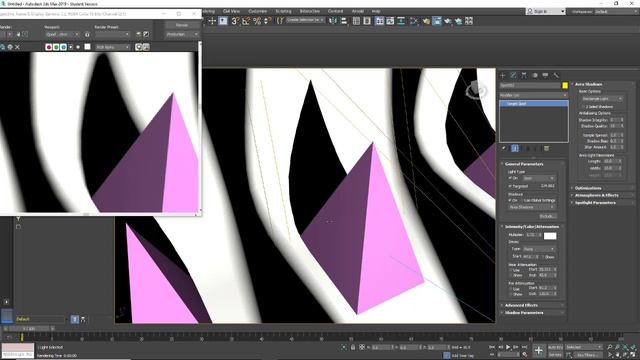Open light type Spot dropdown
This screenshot has width=640, height=360.
[539, 178]
